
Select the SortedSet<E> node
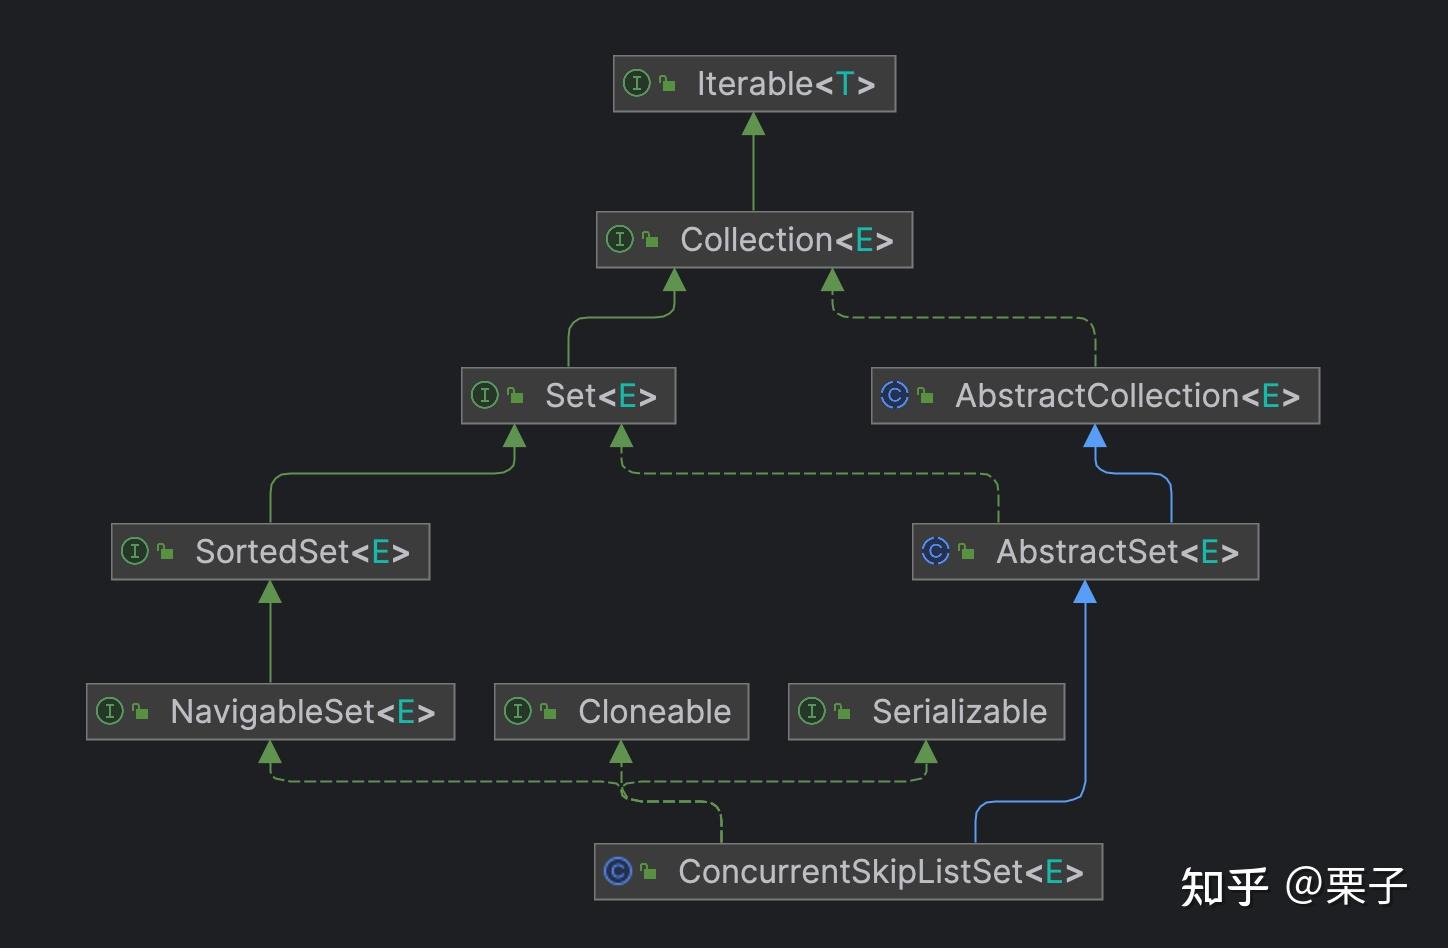pyautogui.click(x=270, y=551)
